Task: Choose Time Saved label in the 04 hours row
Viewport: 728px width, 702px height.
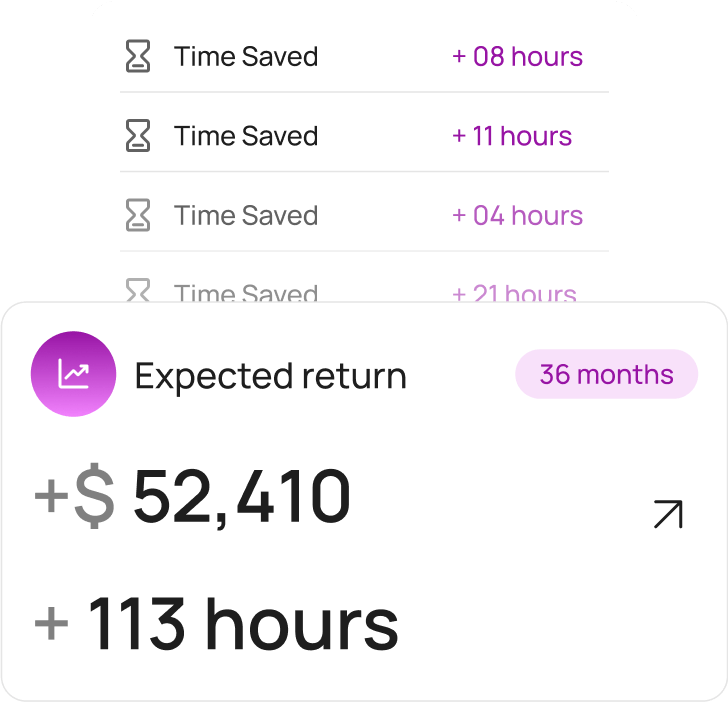Action: (x=246, y=215)
